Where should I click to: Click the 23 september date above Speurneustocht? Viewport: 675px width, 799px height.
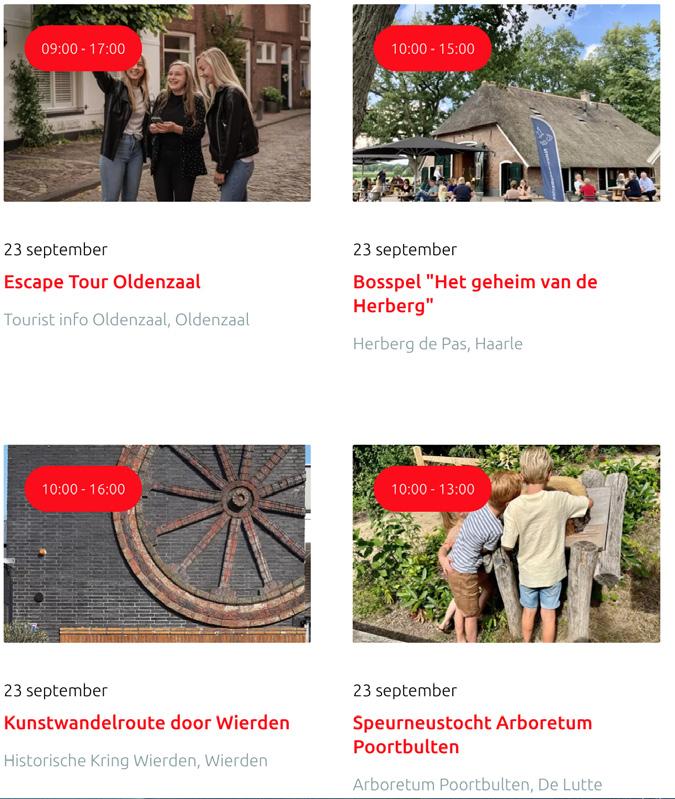(x=405, y=690)
